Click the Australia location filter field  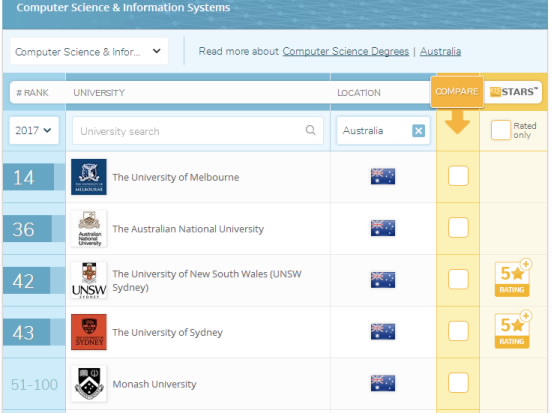tap(383, 131)
